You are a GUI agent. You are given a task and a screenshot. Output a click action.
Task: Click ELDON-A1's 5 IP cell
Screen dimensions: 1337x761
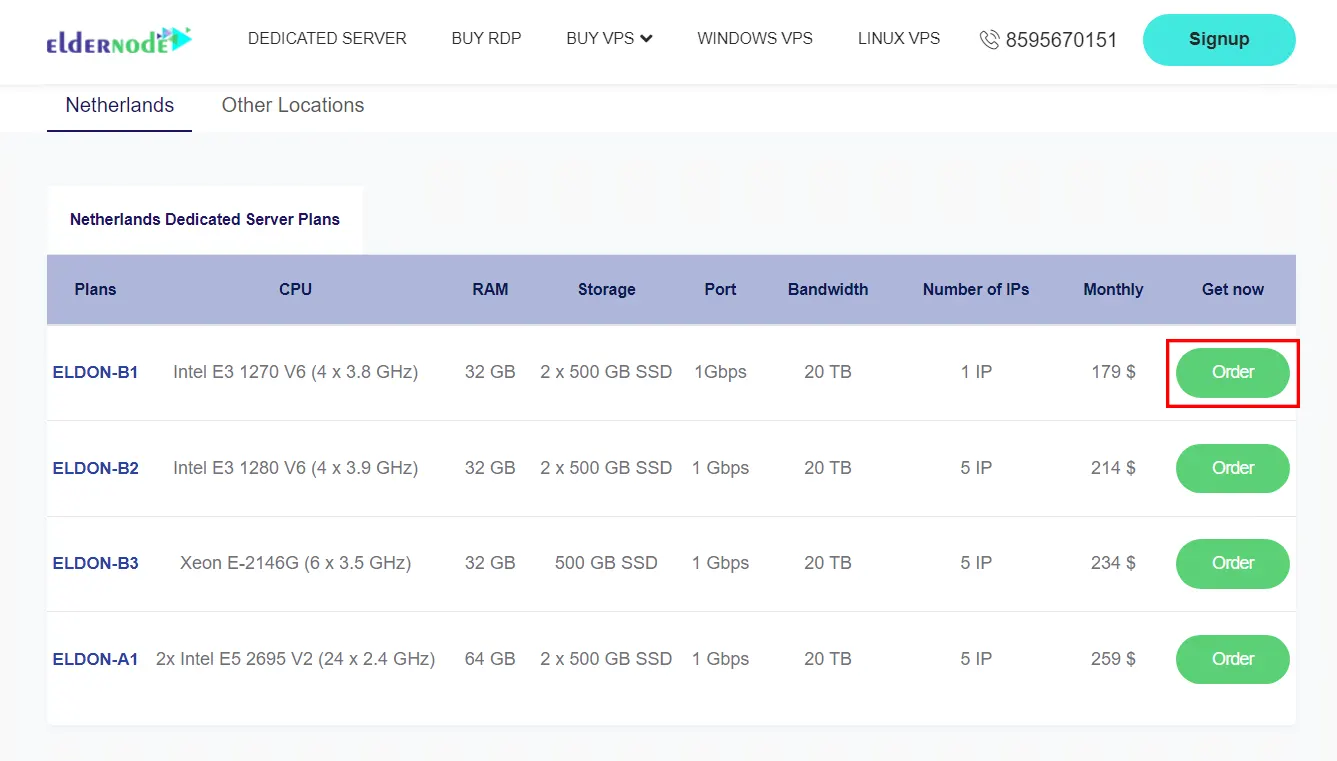pyautogui.click(x=976, y=659)
